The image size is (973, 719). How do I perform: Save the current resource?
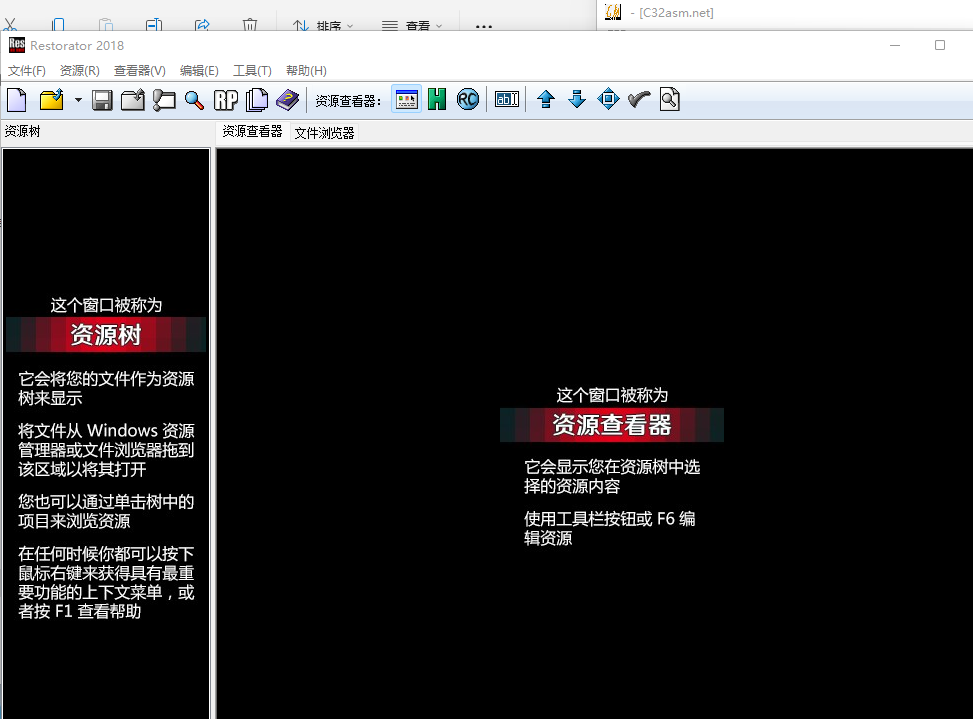coord(102,99)
